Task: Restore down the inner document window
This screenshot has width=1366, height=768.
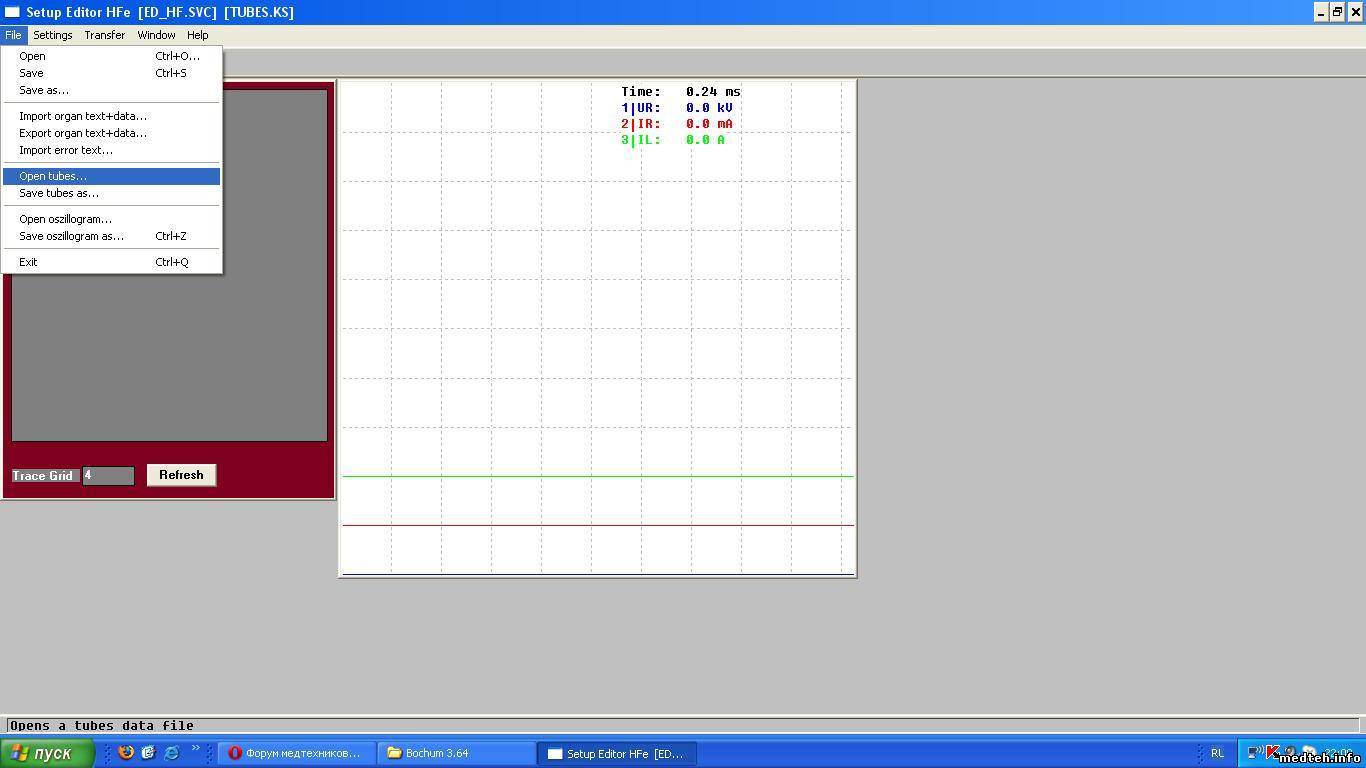Action: point(1337,12)
